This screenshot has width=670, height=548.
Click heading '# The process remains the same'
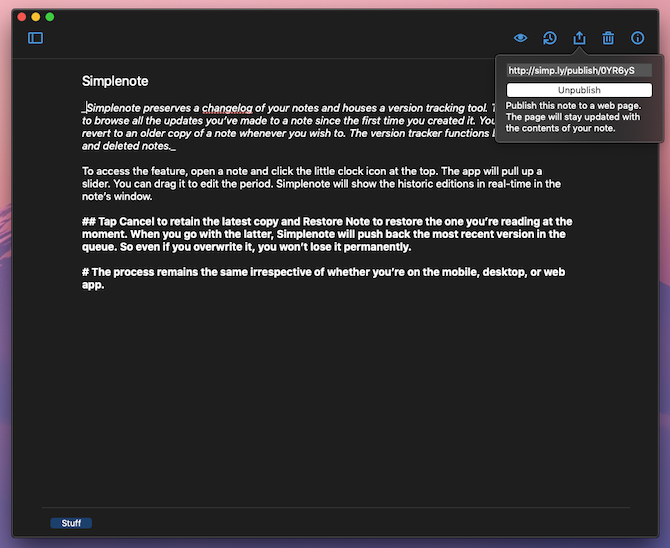323,278
